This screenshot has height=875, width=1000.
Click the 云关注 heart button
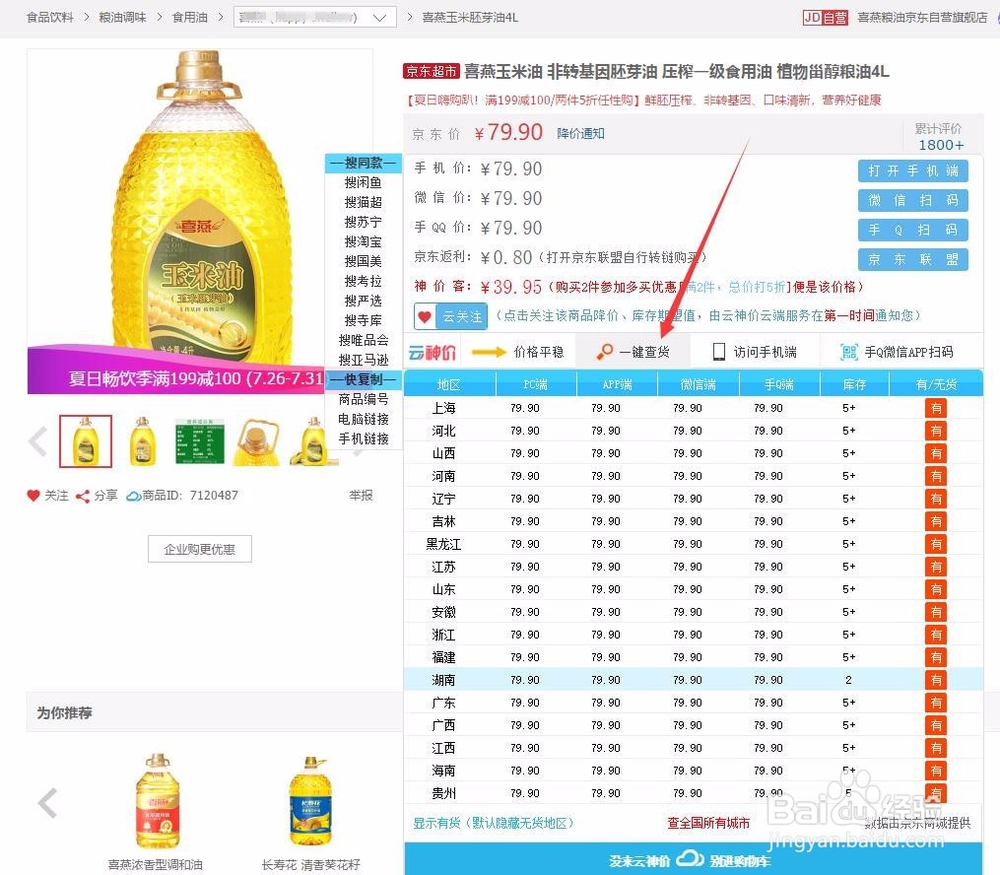(x=451, y=316)
